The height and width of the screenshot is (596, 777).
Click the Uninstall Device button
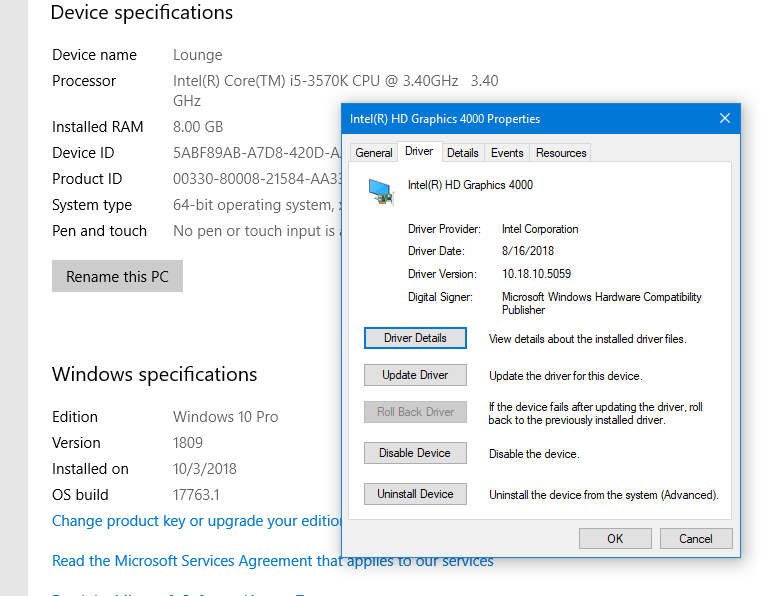coord(415,494)
